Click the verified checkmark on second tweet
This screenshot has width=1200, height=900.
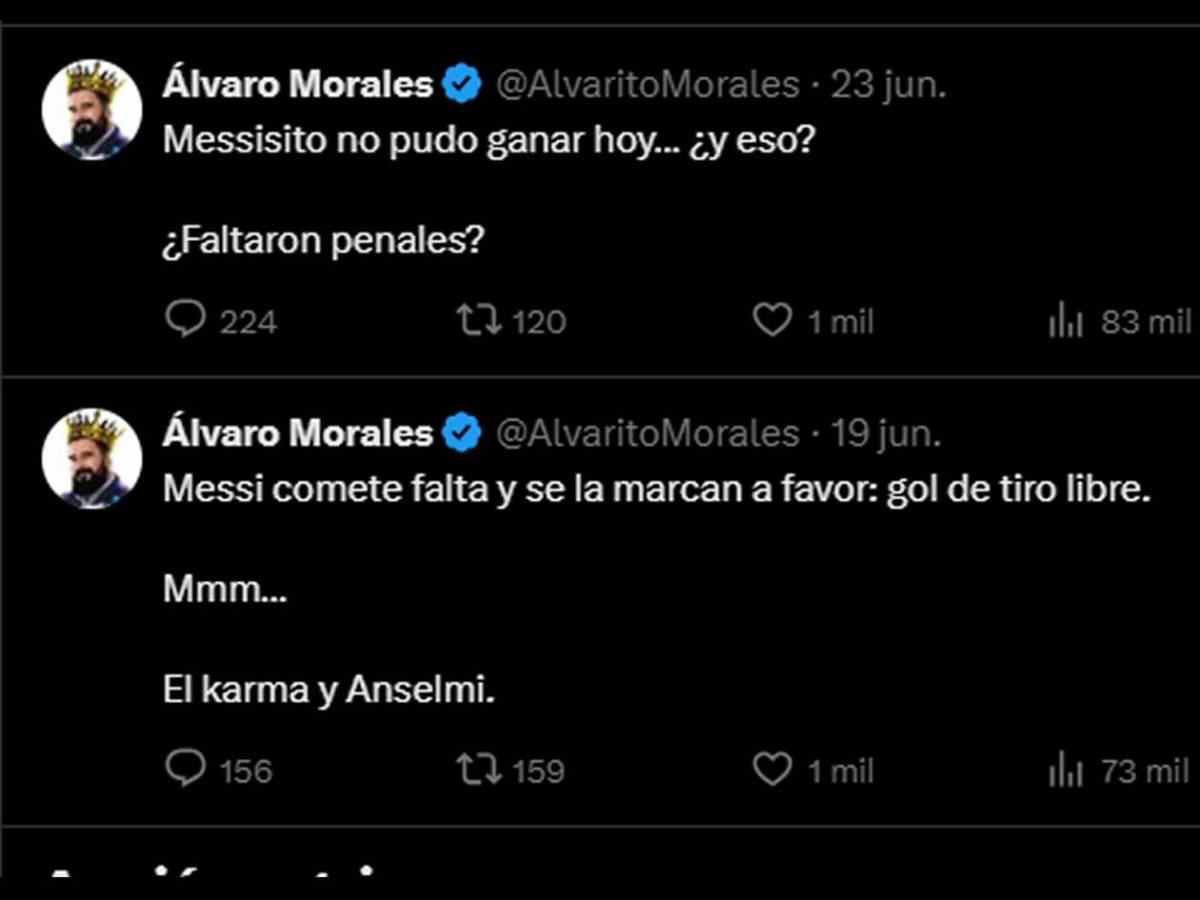click(460, 432)
